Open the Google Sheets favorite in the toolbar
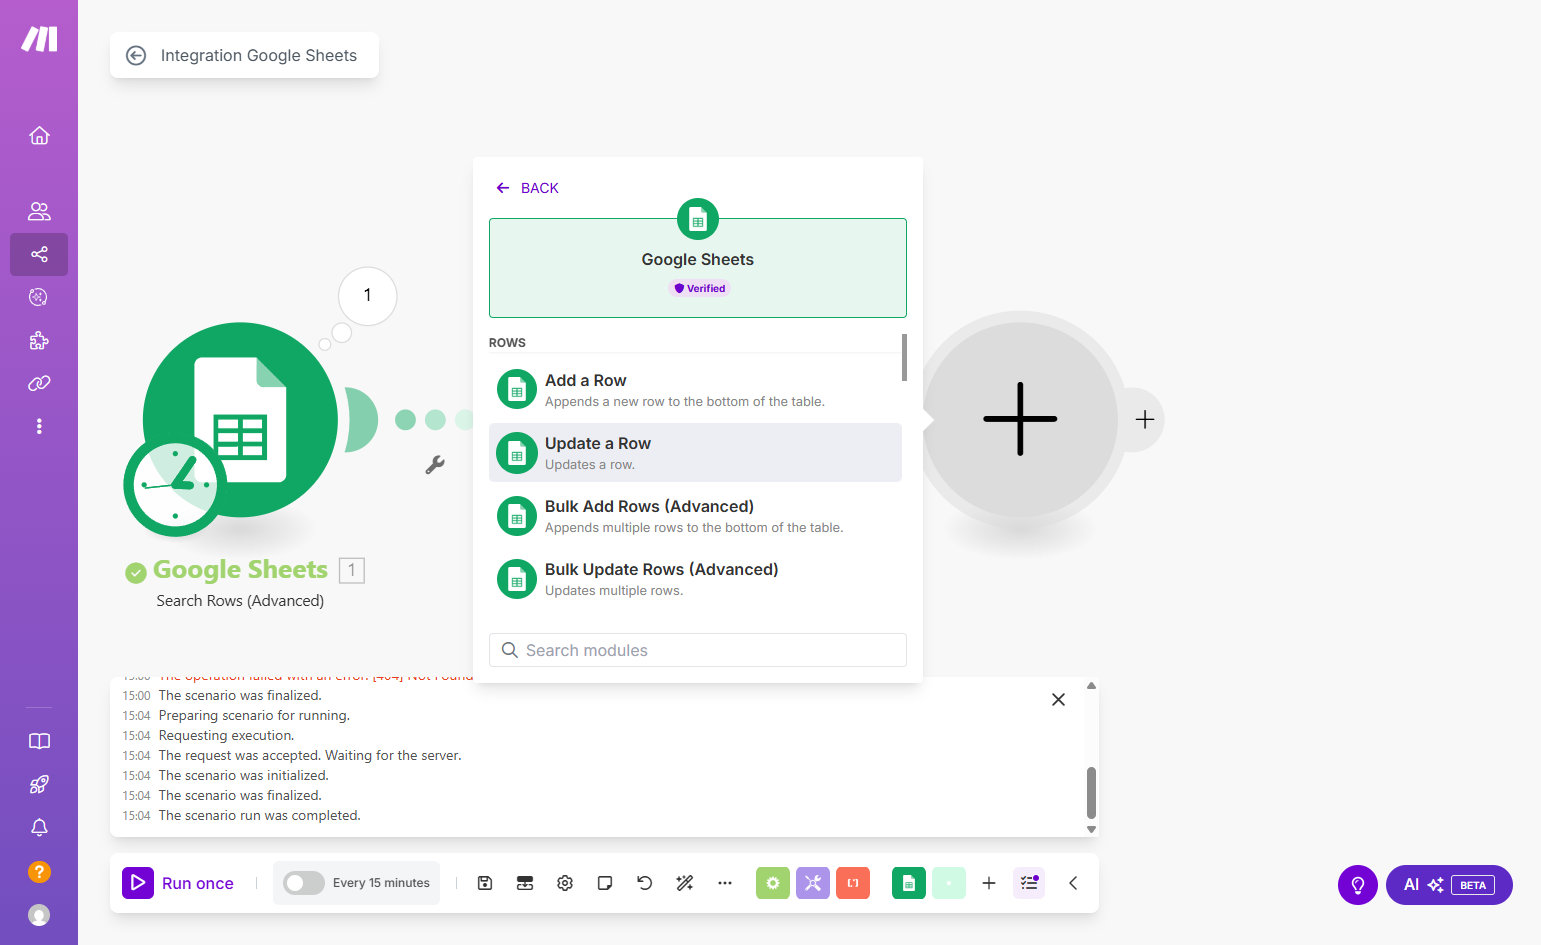 tap(909, 883)
